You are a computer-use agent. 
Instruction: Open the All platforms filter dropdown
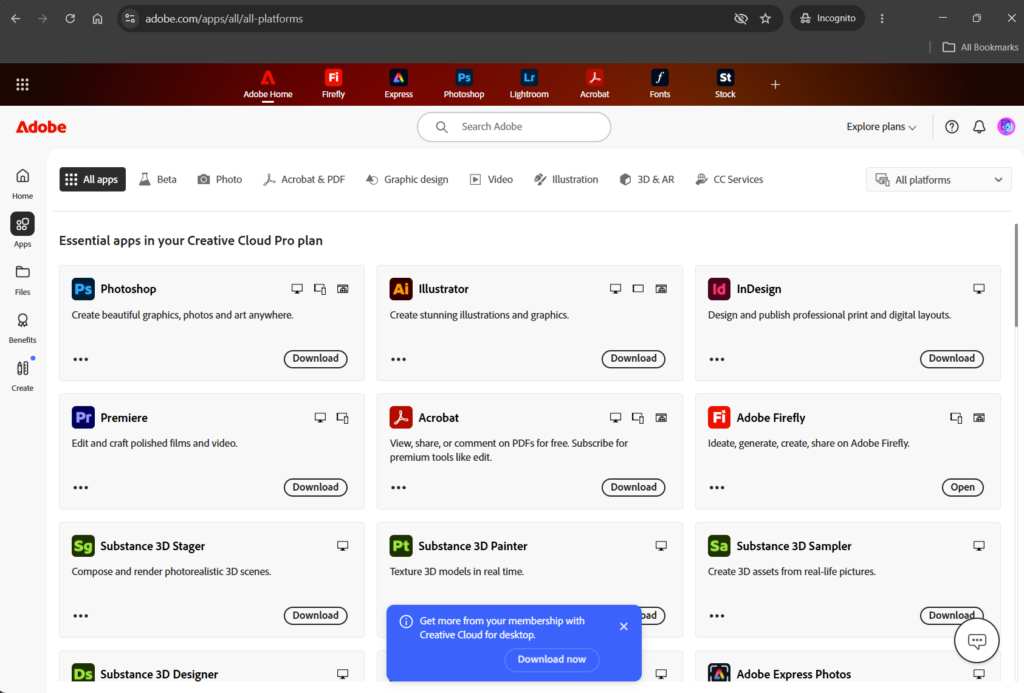(938, 180)
